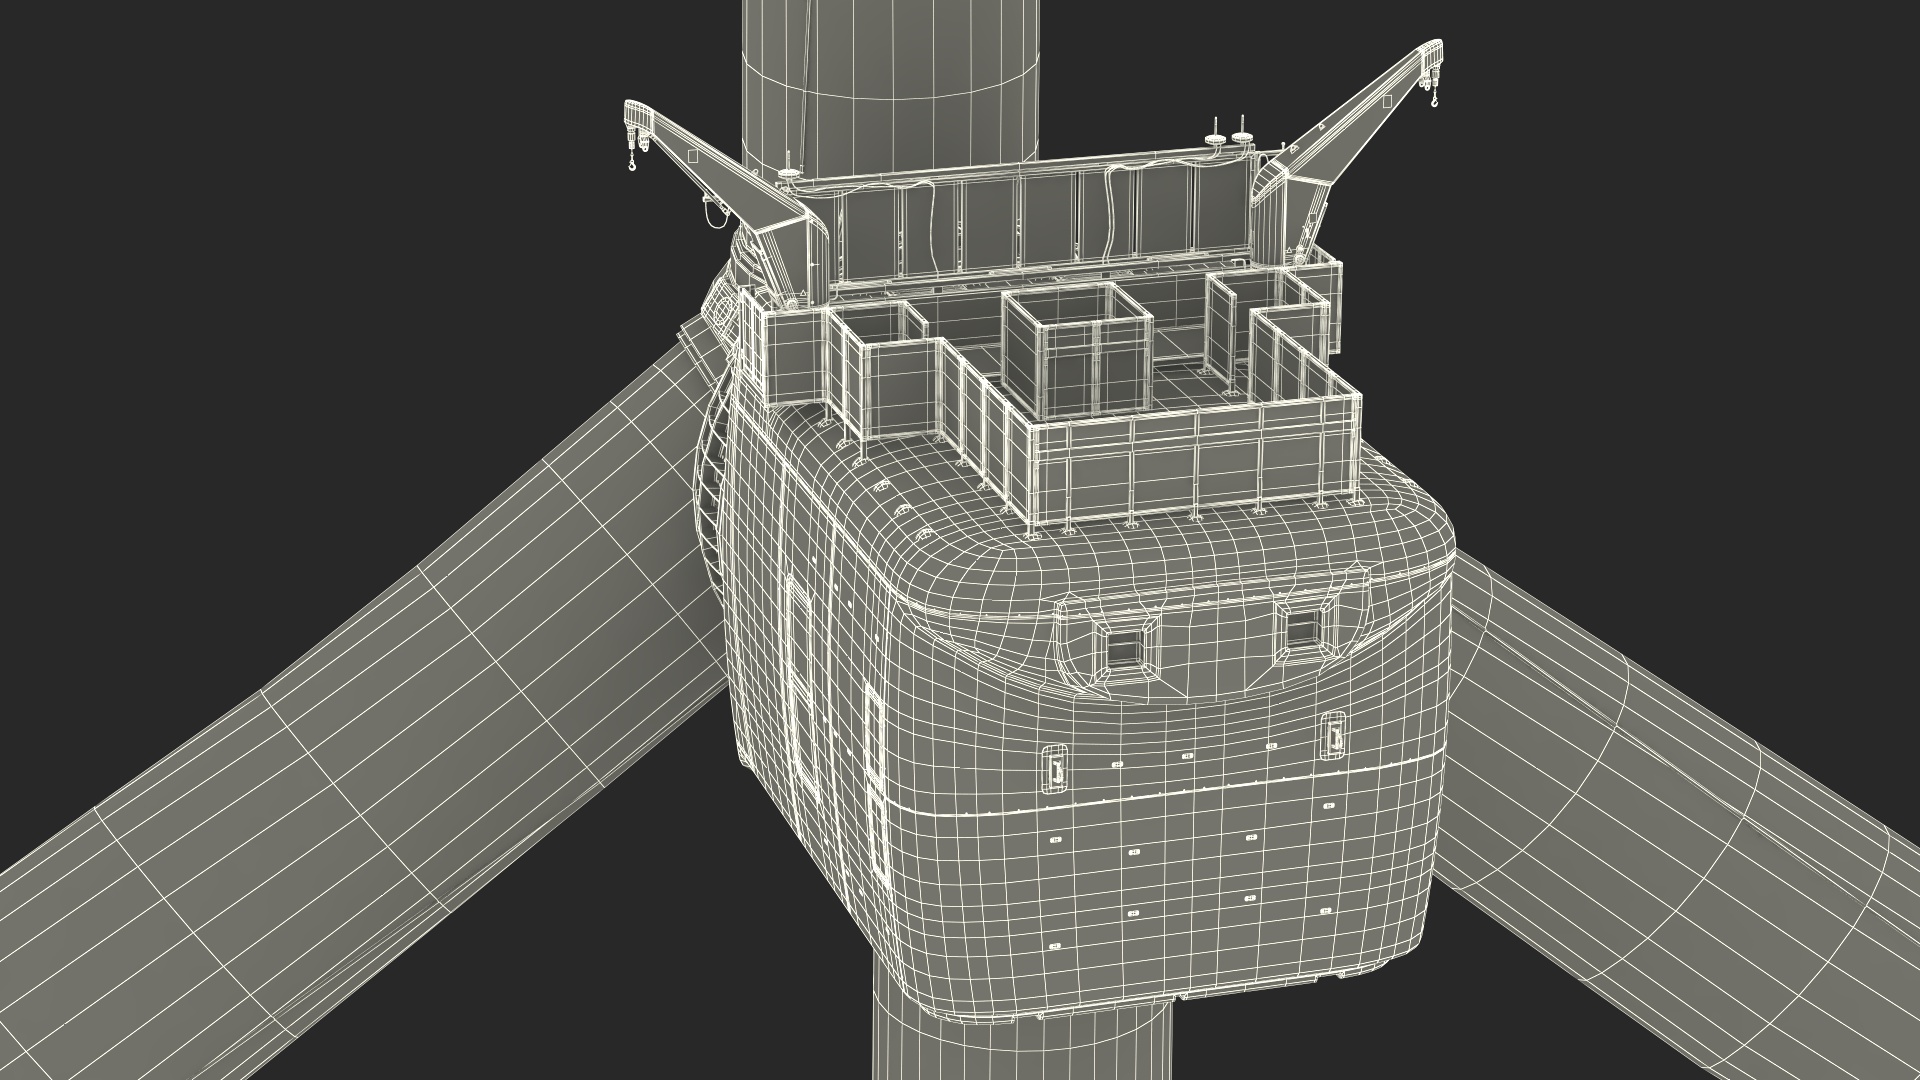Select the right crane boom arm

click(1350, 115)
